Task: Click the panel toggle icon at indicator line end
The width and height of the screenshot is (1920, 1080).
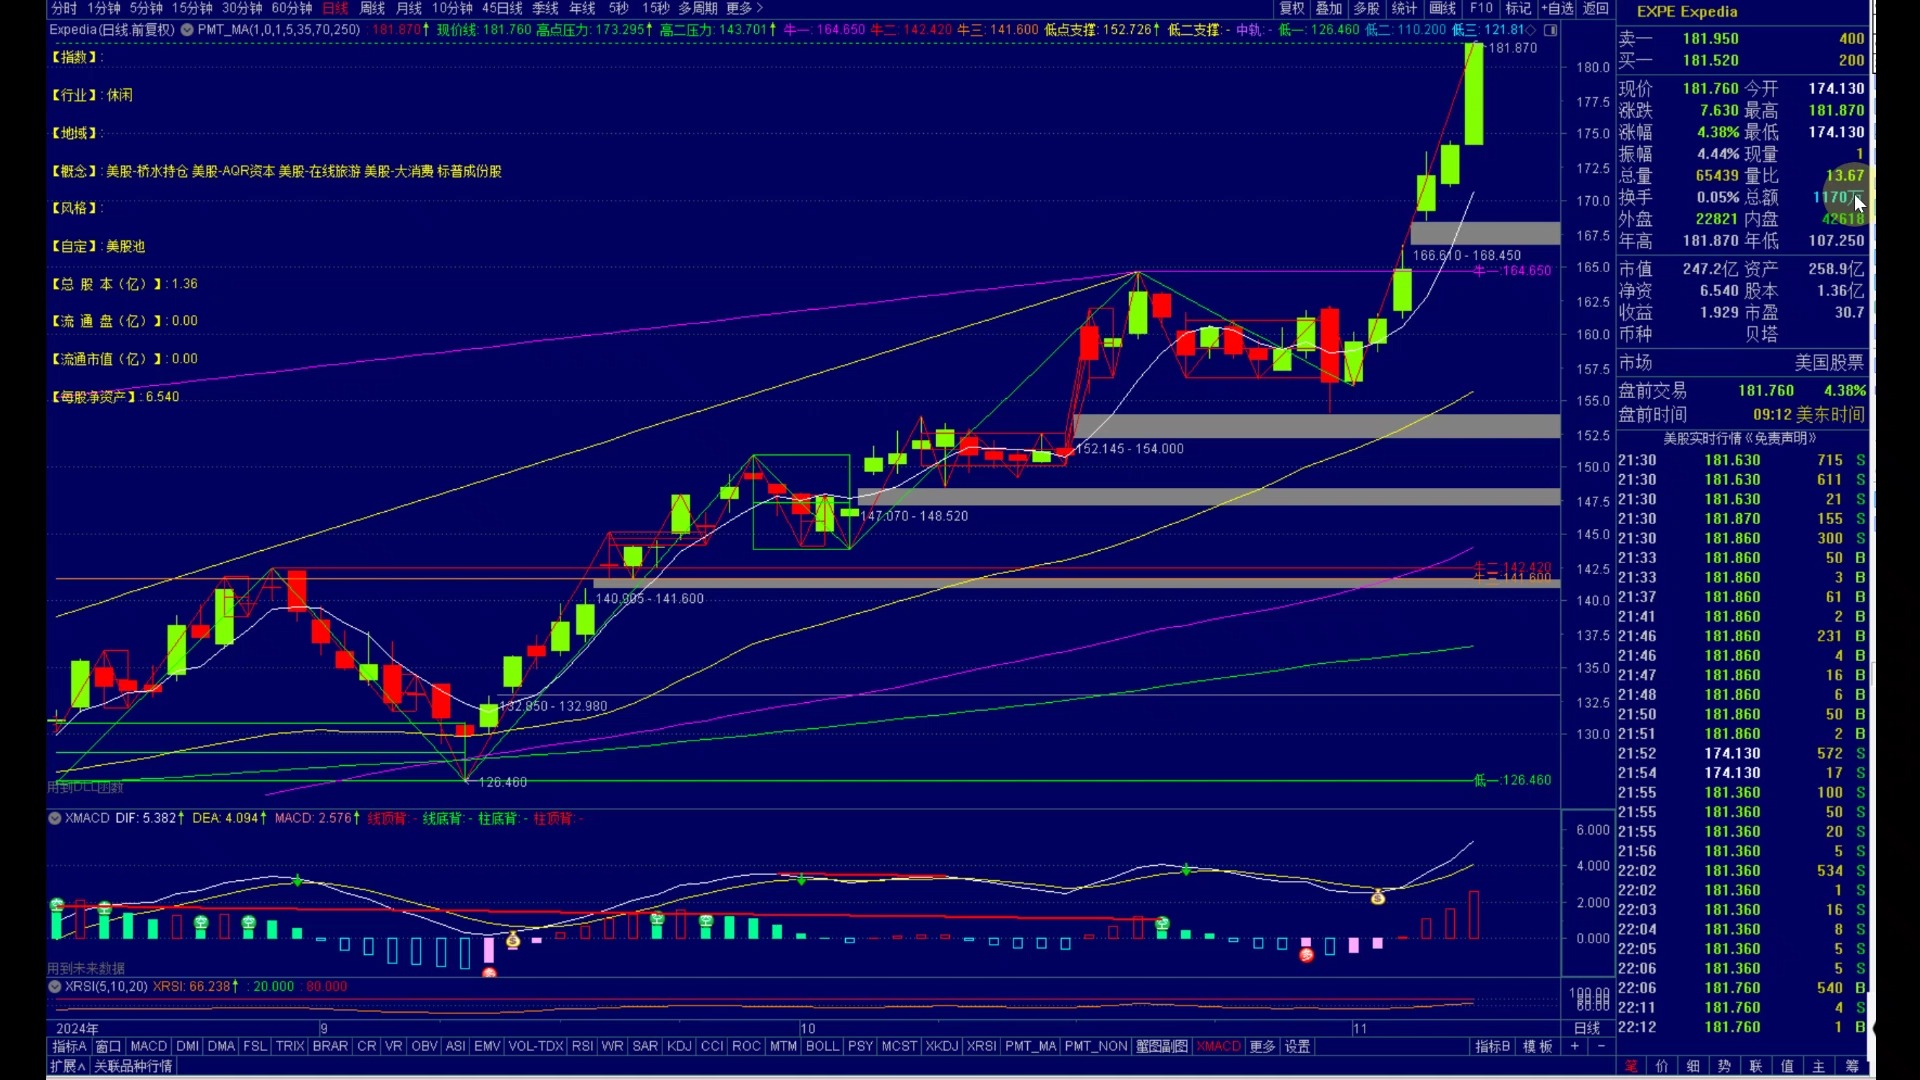Action: point(1551,30)
